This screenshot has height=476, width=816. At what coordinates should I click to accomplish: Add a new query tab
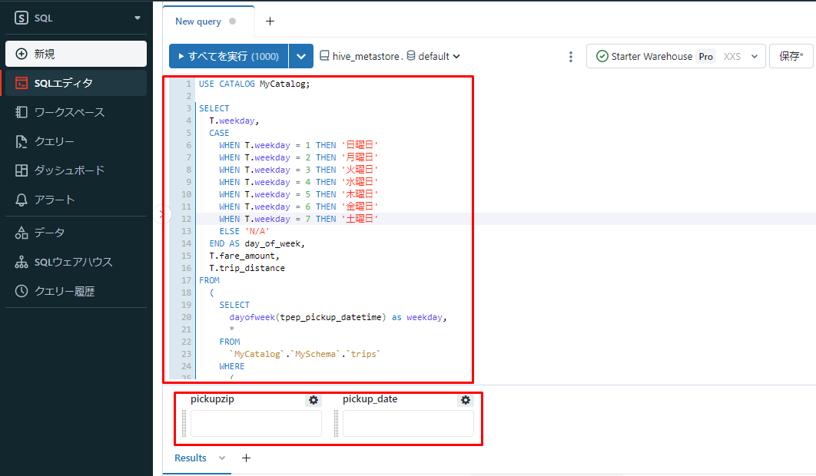tap(270, 21)
